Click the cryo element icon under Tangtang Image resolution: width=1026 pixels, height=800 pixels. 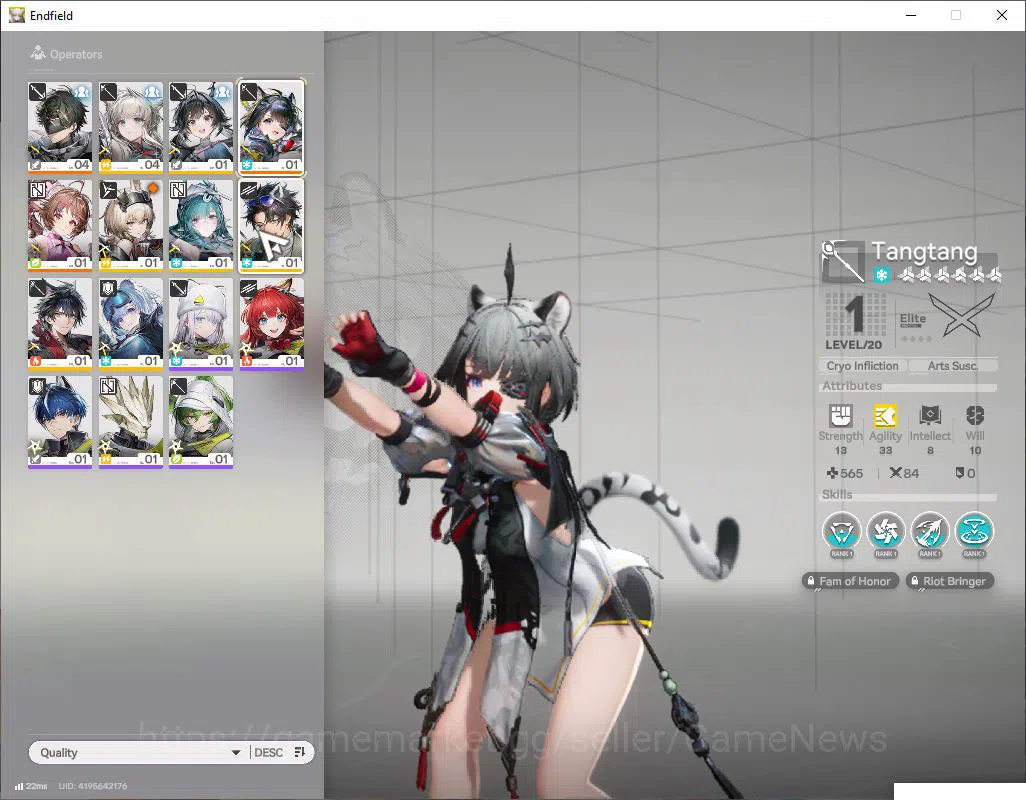click(x=881, y=275)
